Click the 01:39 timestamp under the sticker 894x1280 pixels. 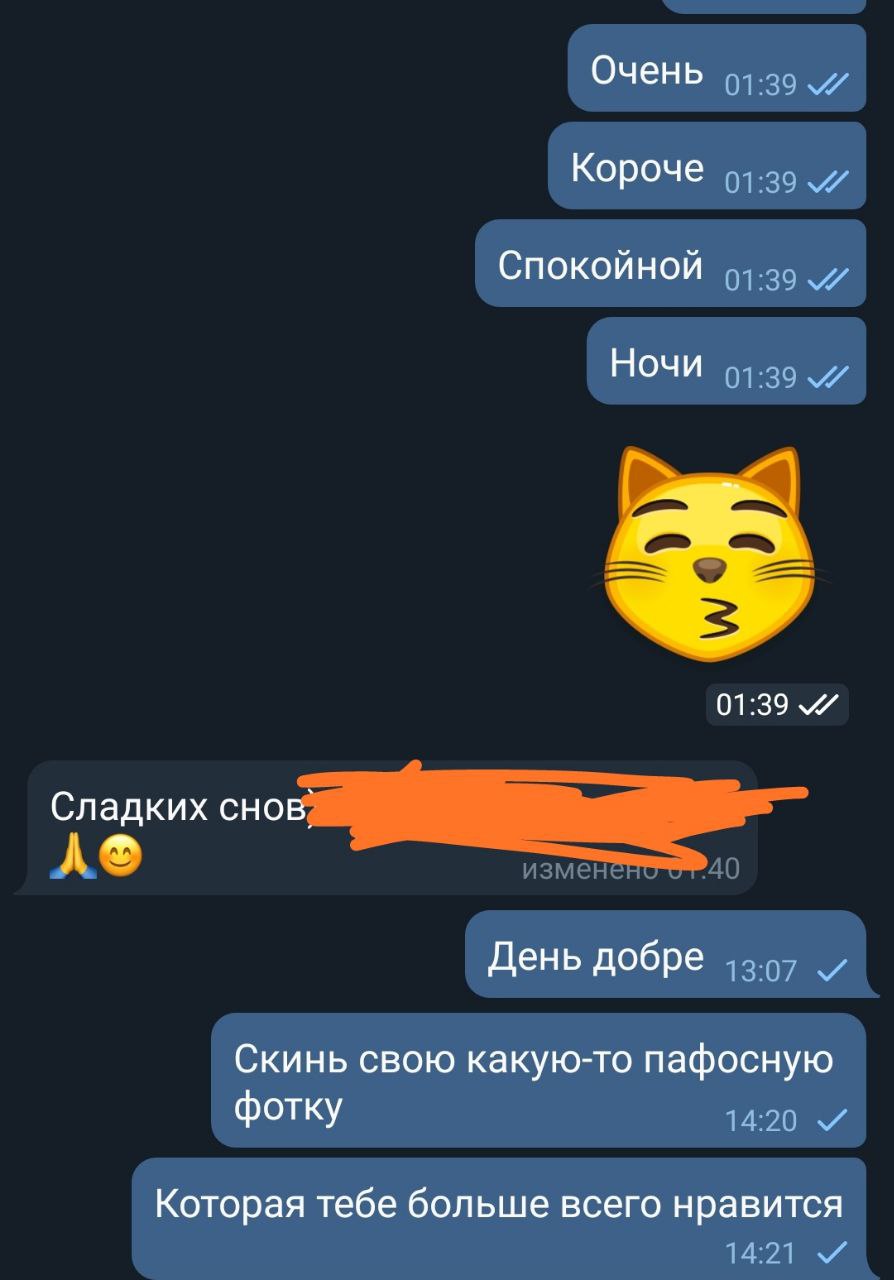[x=753, y=705]
